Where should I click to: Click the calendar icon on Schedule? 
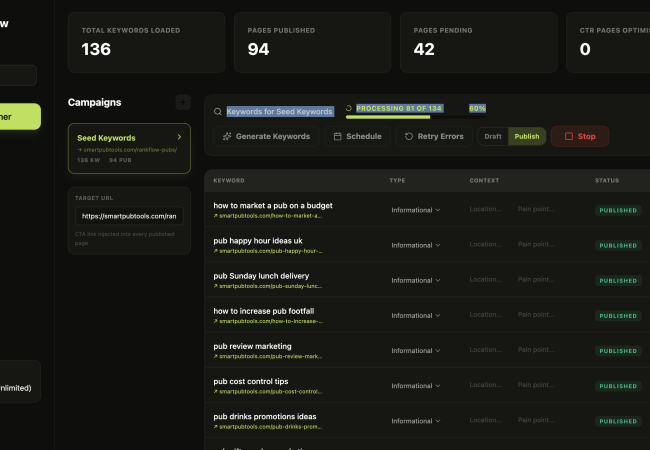(x=338, y=136)
